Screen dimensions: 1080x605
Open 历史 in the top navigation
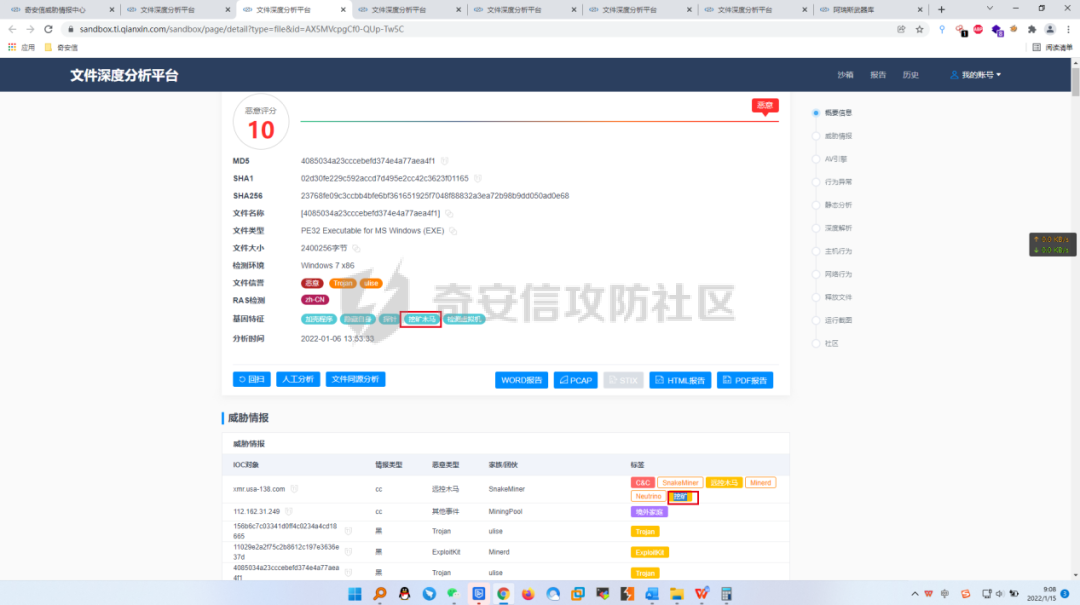[910, 75]
